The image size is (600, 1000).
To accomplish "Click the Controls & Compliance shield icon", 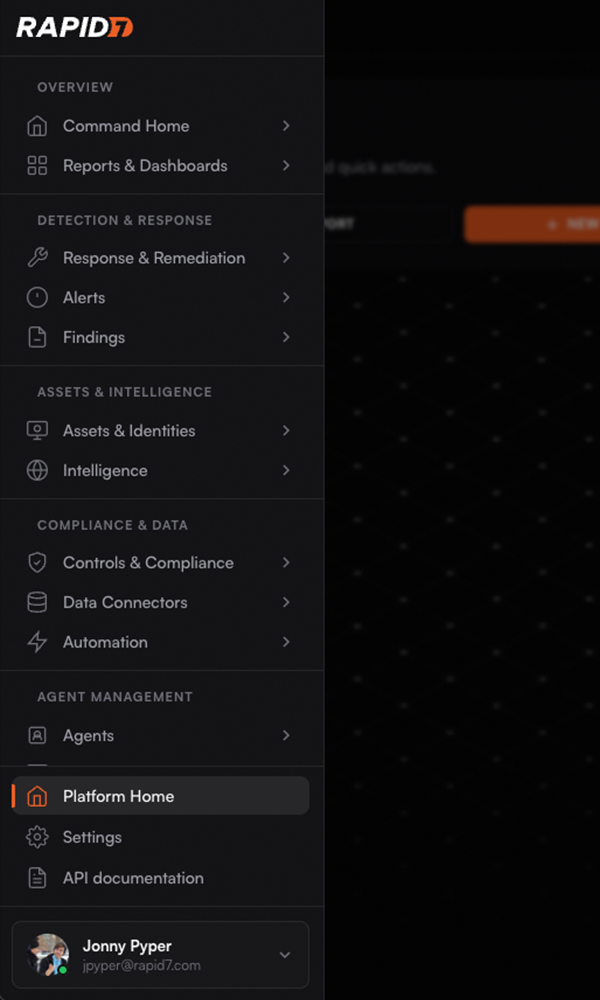I will tap(37, 563).
